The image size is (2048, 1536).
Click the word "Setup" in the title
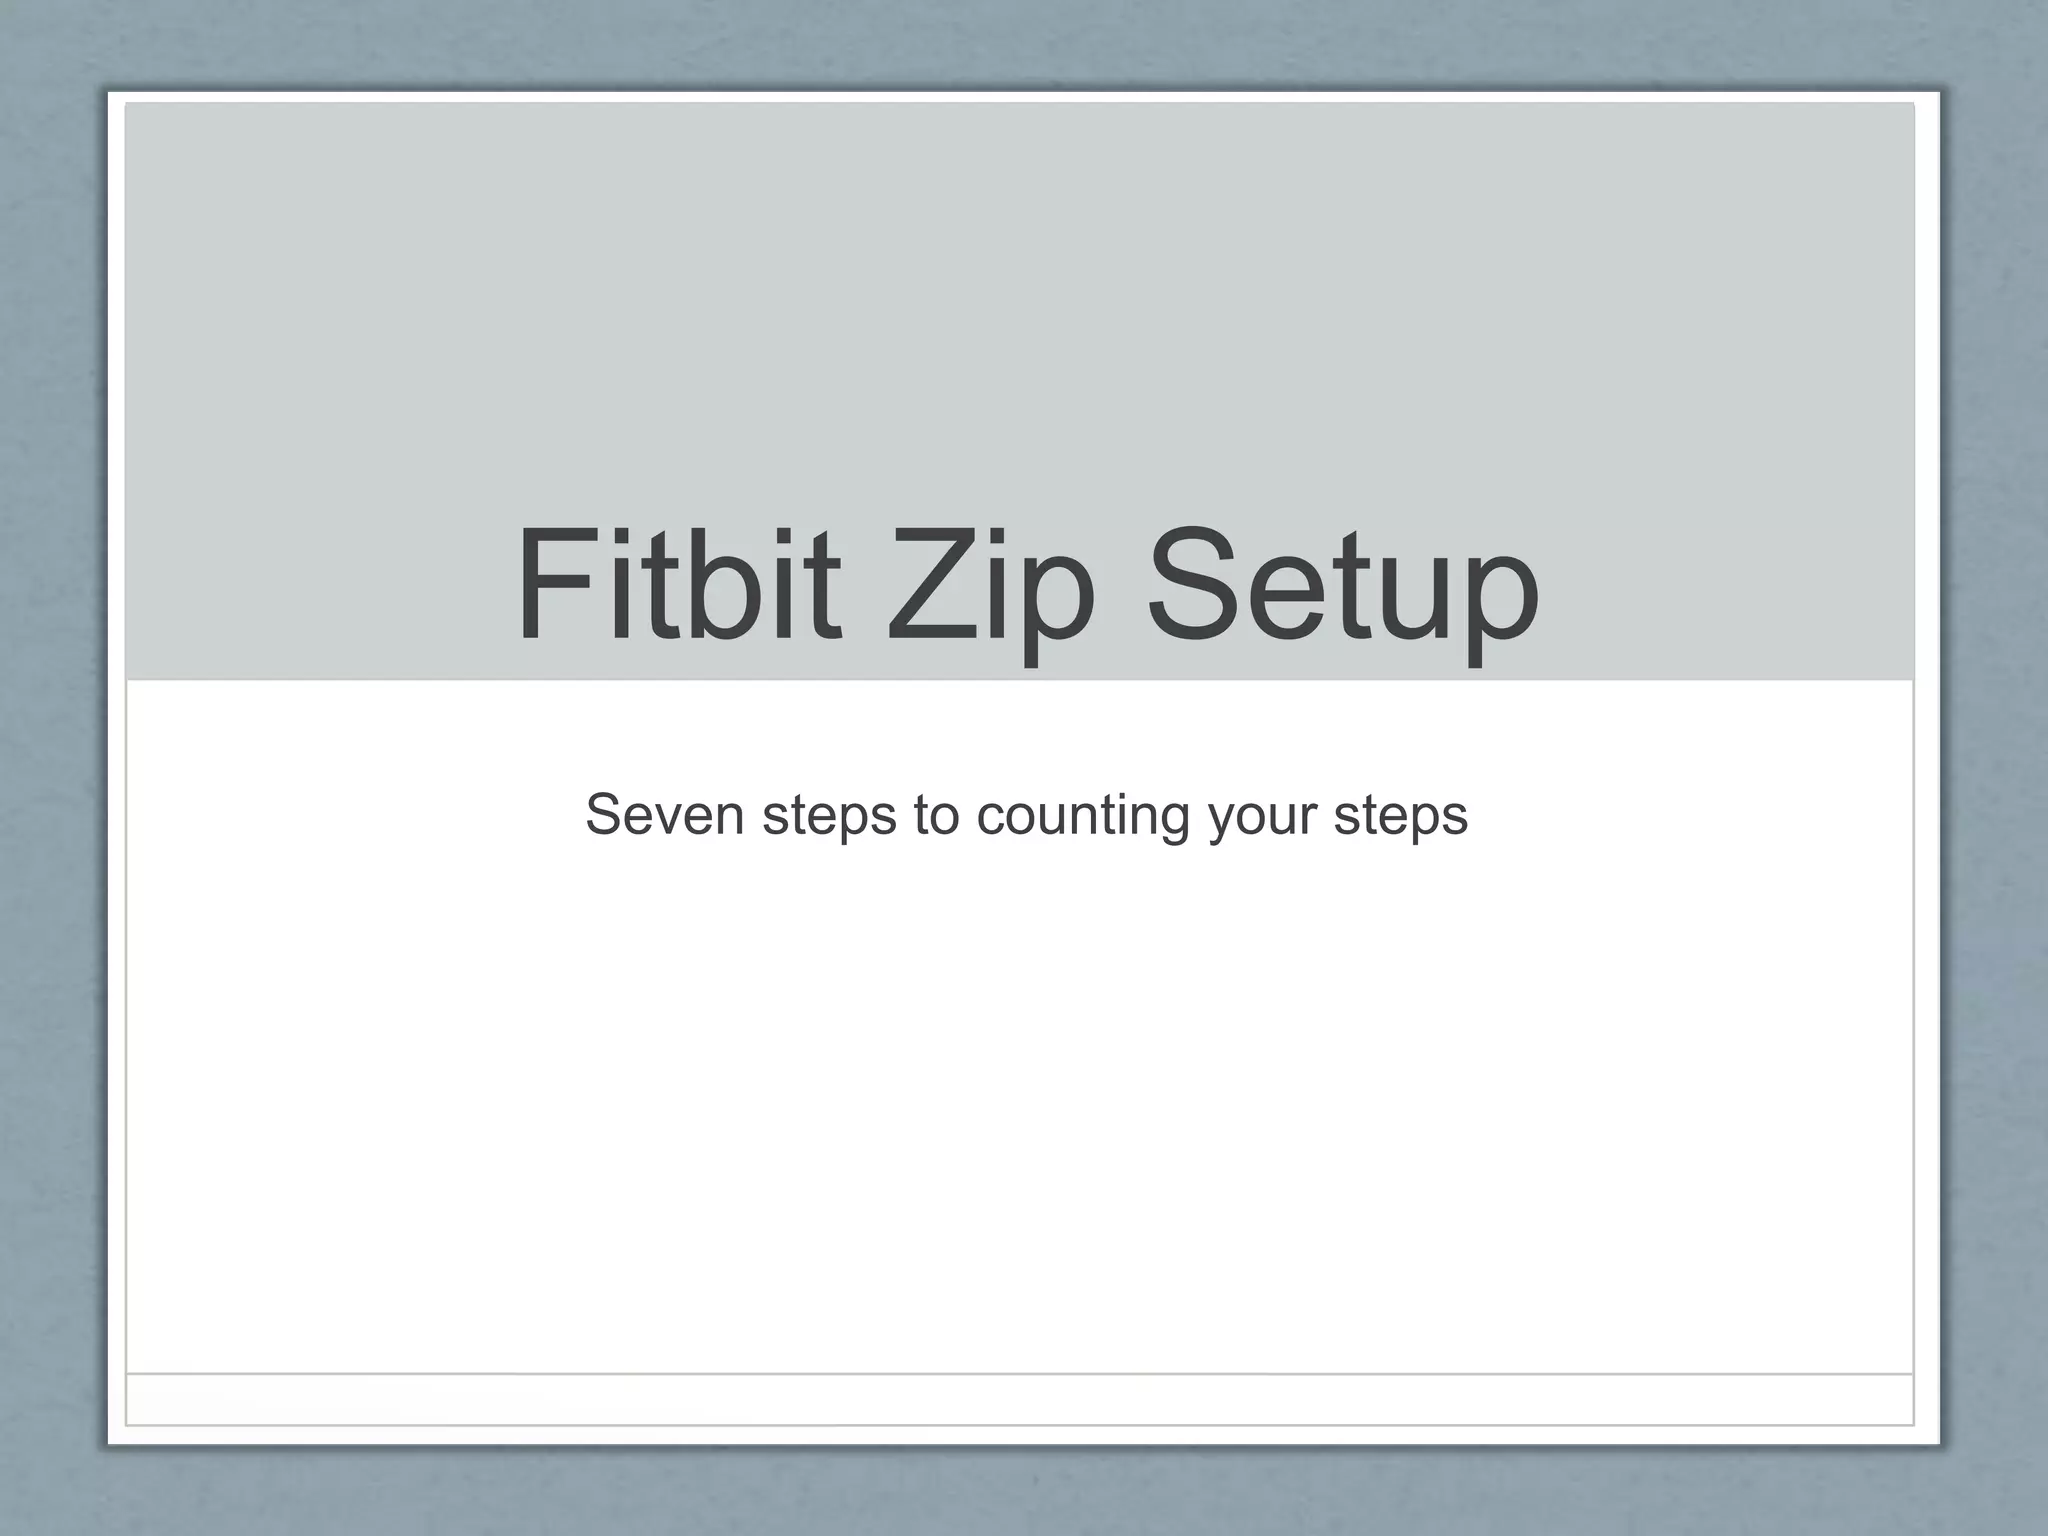click(x=1342, y=590)
